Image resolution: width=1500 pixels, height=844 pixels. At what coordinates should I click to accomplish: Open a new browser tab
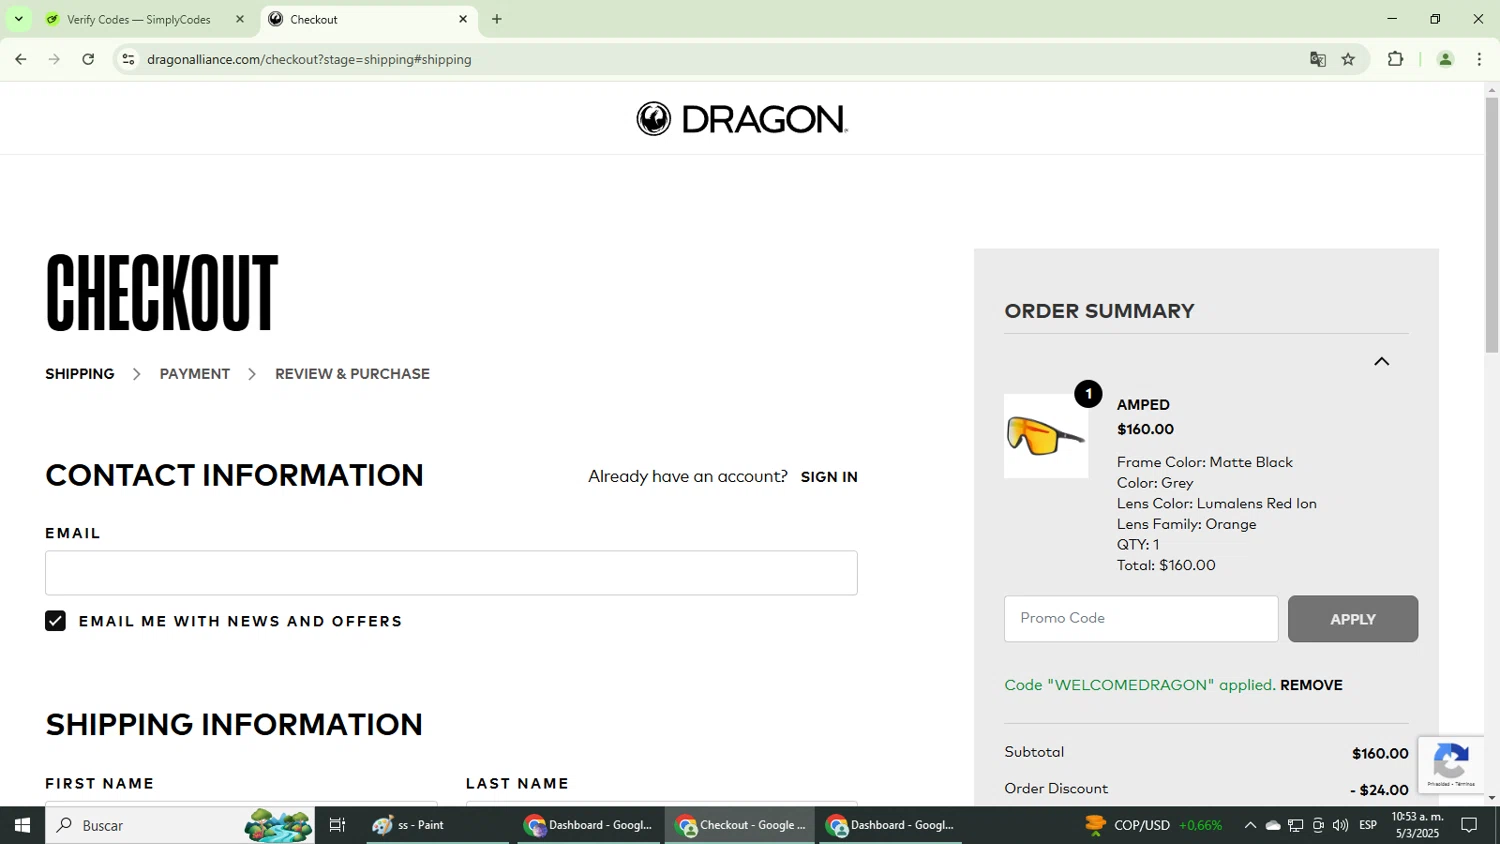[x=497, y=19]
